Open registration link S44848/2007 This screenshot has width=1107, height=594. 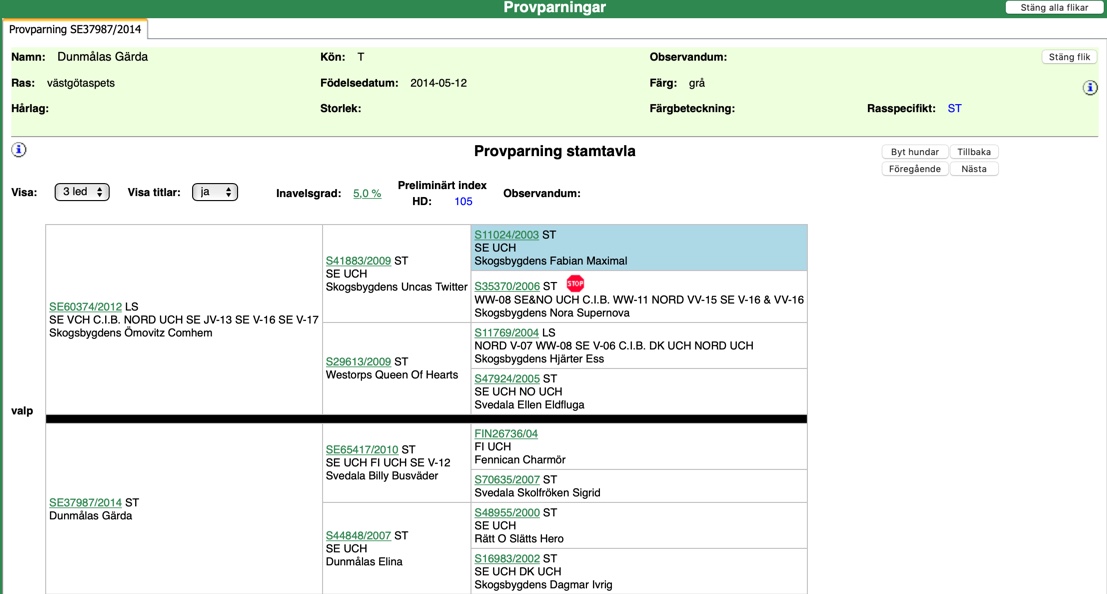tap(358, 536)
